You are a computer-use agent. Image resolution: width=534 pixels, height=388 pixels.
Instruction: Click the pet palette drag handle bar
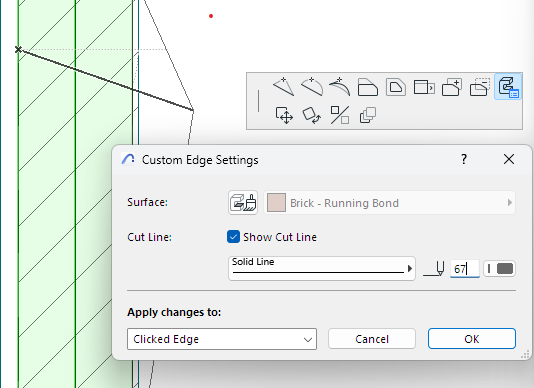click(258, 101)
